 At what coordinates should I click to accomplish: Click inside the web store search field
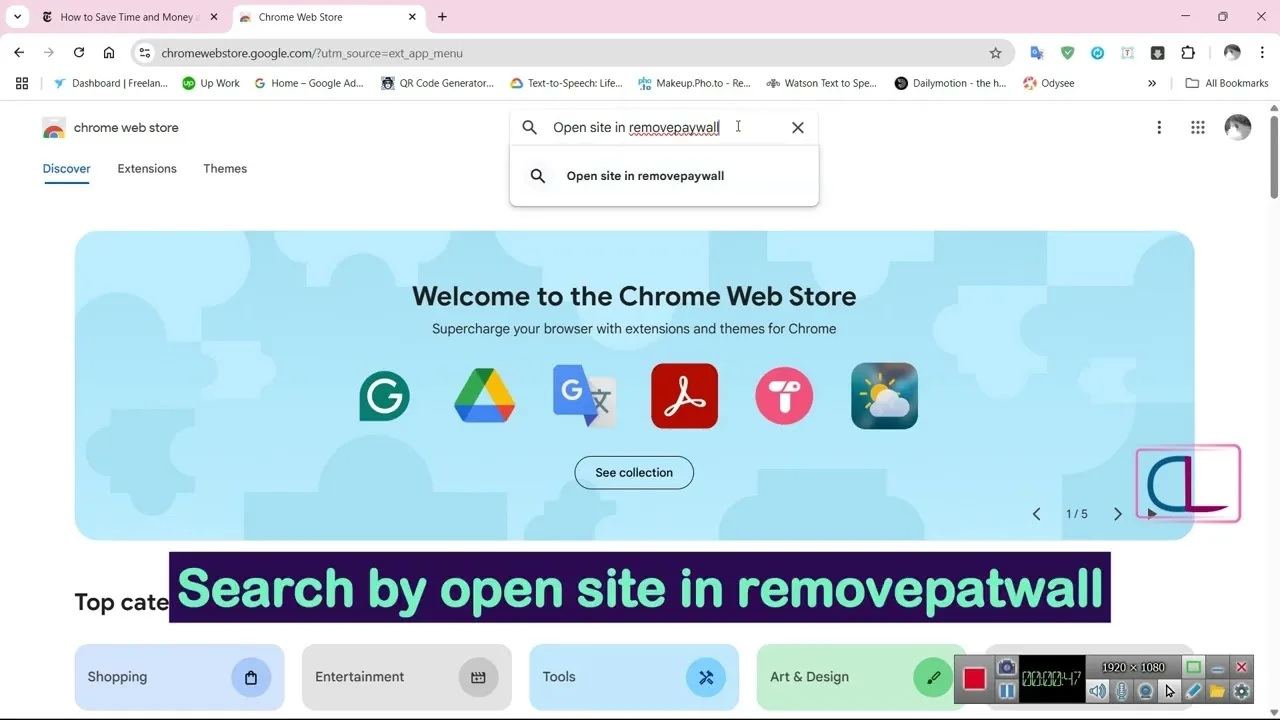coord(664,128)
